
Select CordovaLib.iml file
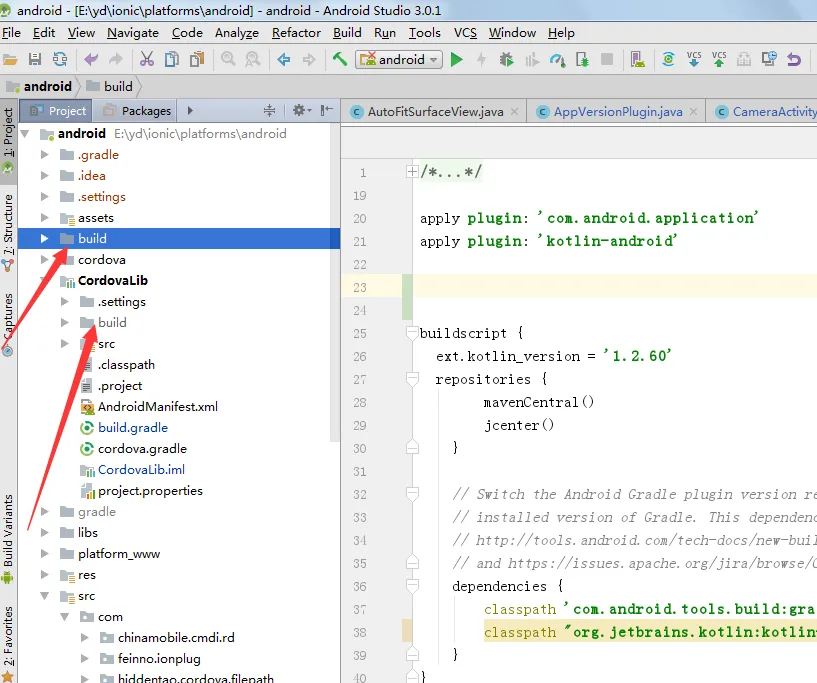[141, 469]
